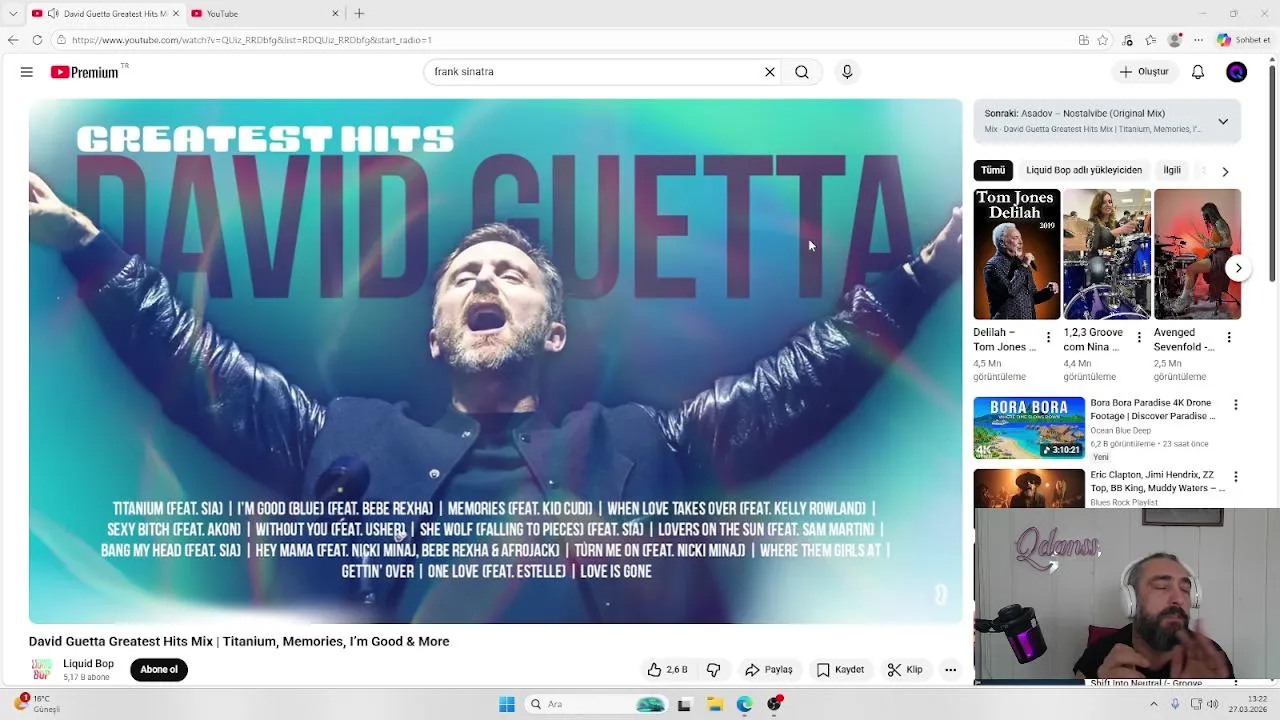
Task: Open Liquid Bop channel name link
Action: (88, 664)
